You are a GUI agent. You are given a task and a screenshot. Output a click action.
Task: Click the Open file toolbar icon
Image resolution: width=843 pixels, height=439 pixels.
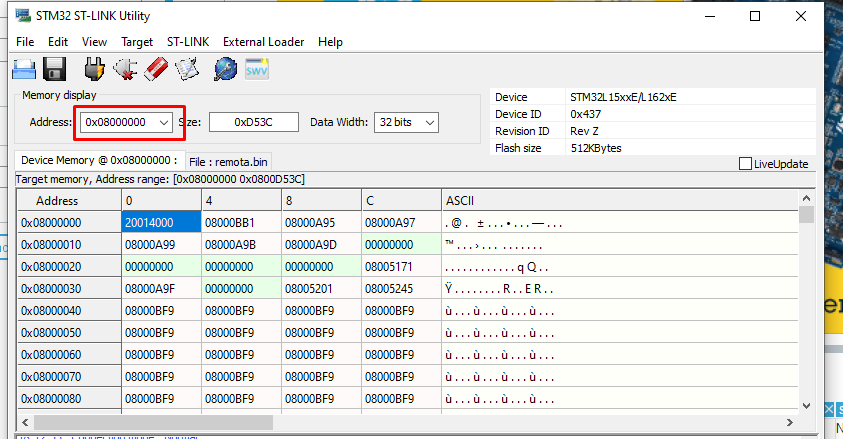tap(24, 69)
